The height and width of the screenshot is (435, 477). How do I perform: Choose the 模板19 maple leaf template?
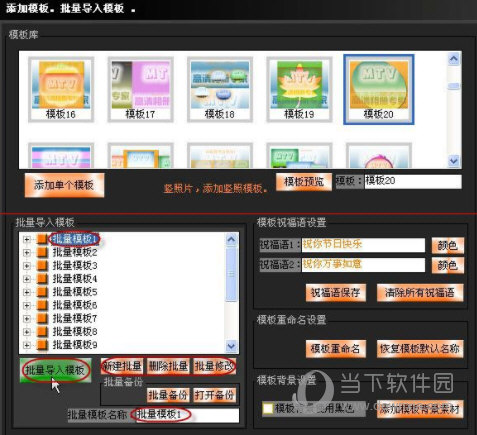point(299,89)
